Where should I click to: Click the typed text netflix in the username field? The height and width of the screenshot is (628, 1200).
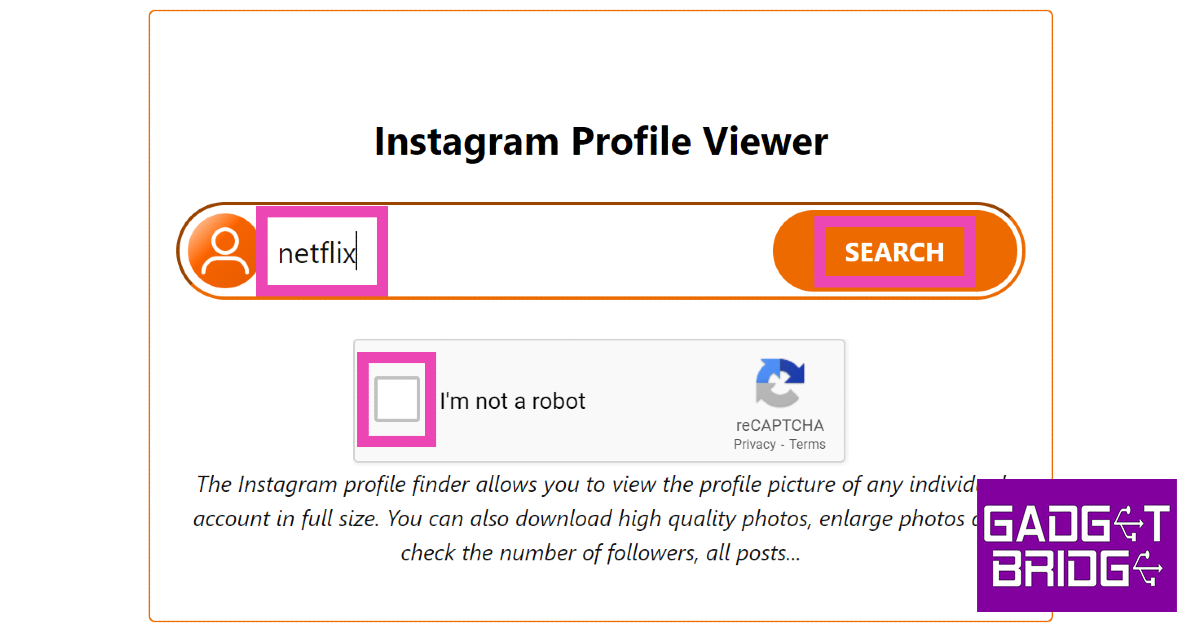click(316, 253)
